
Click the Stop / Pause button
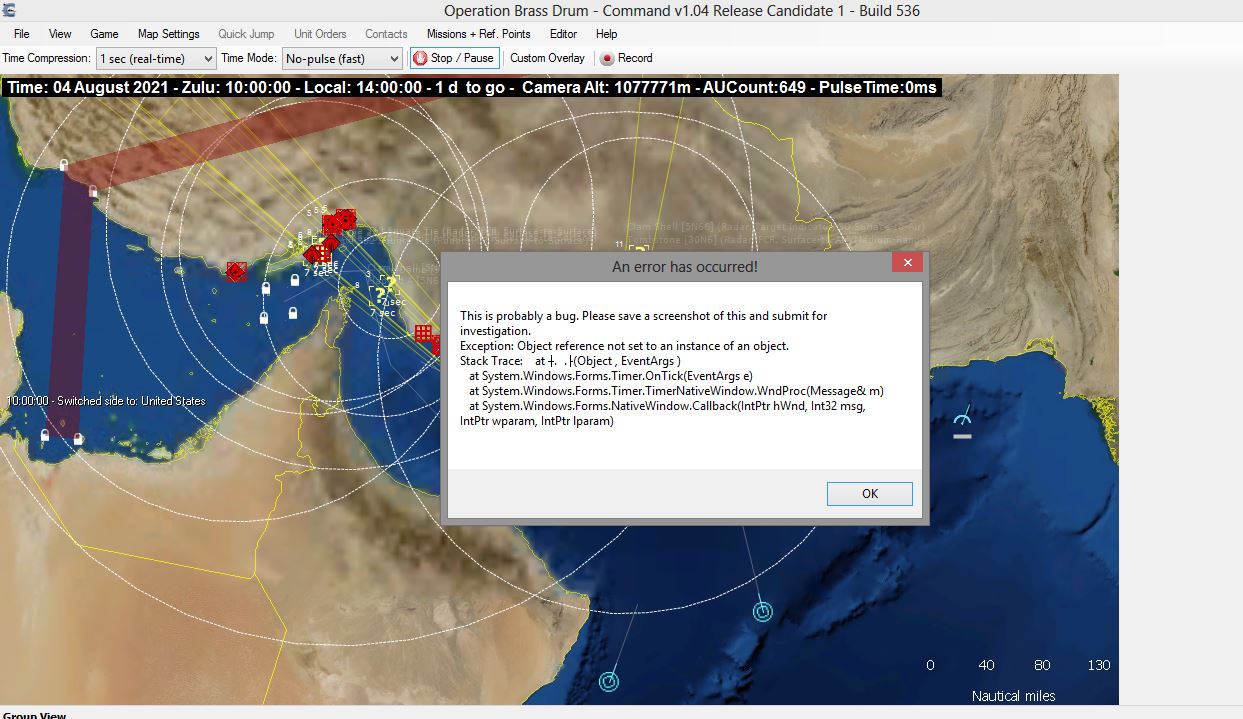click(454, 58)
